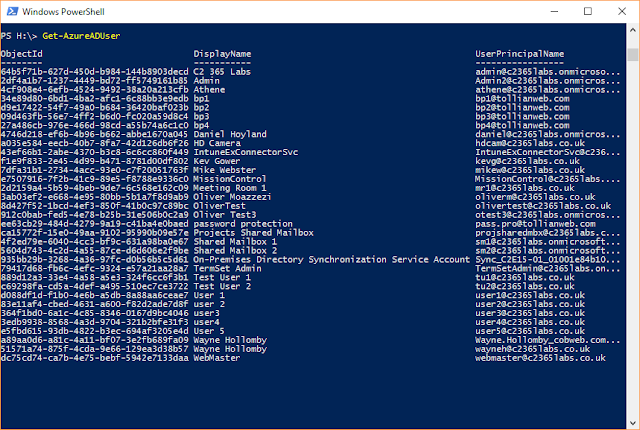640x430 pixels.
Task: Click ObjectId starting 'dc75cd74-ca7b'
Action: 95,358
